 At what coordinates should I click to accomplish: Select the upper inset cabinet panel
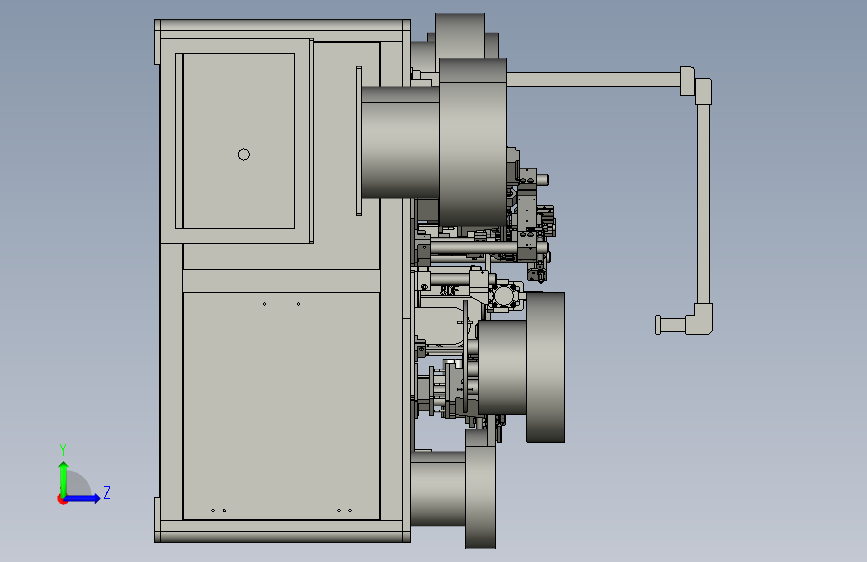click(x=238, y=141)
